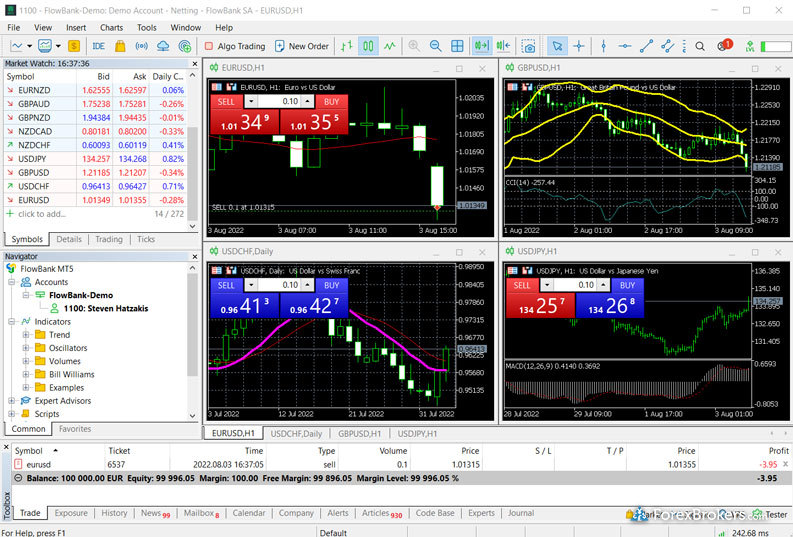Open account notifications with red badge

pyautogui.click(x=724, y=46)
